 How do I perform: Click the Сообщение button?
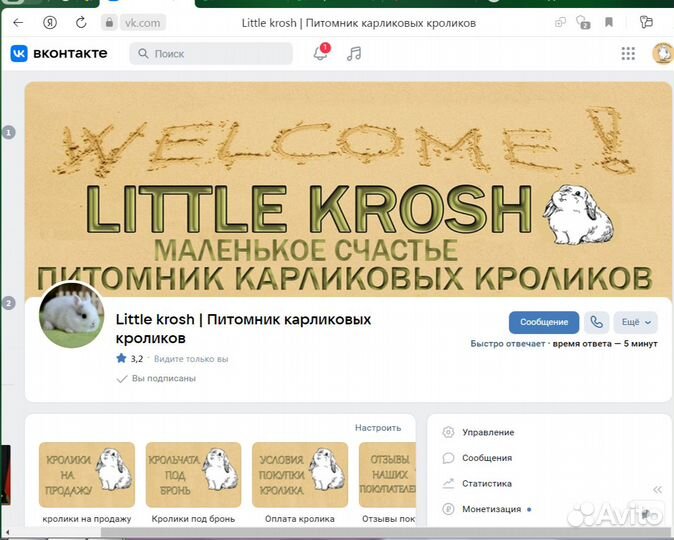[x=544, y=322]
